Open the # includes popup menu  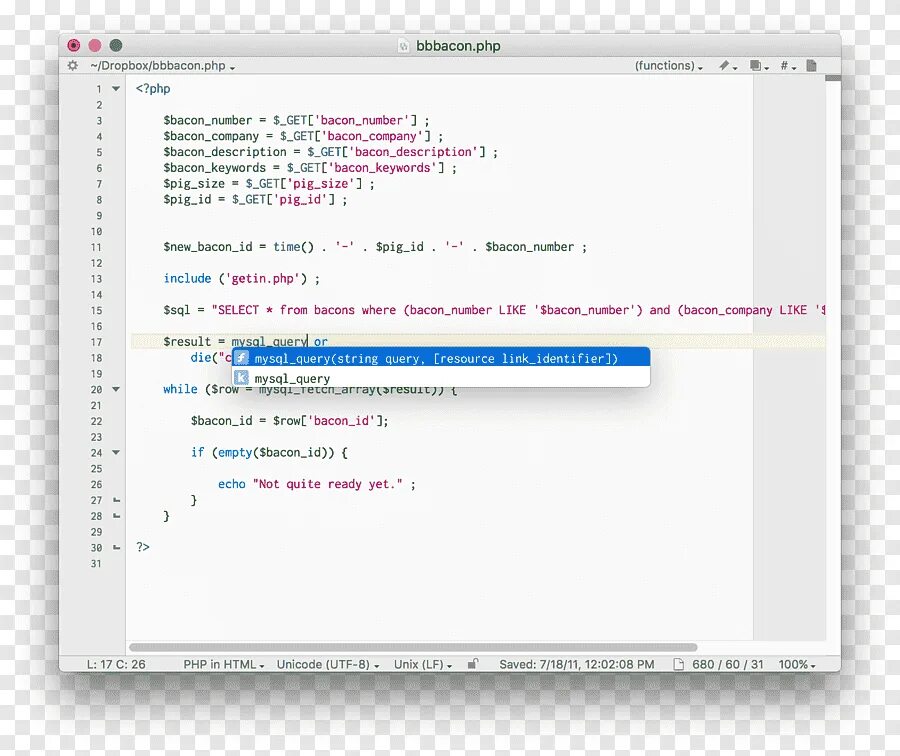point(788,66)
